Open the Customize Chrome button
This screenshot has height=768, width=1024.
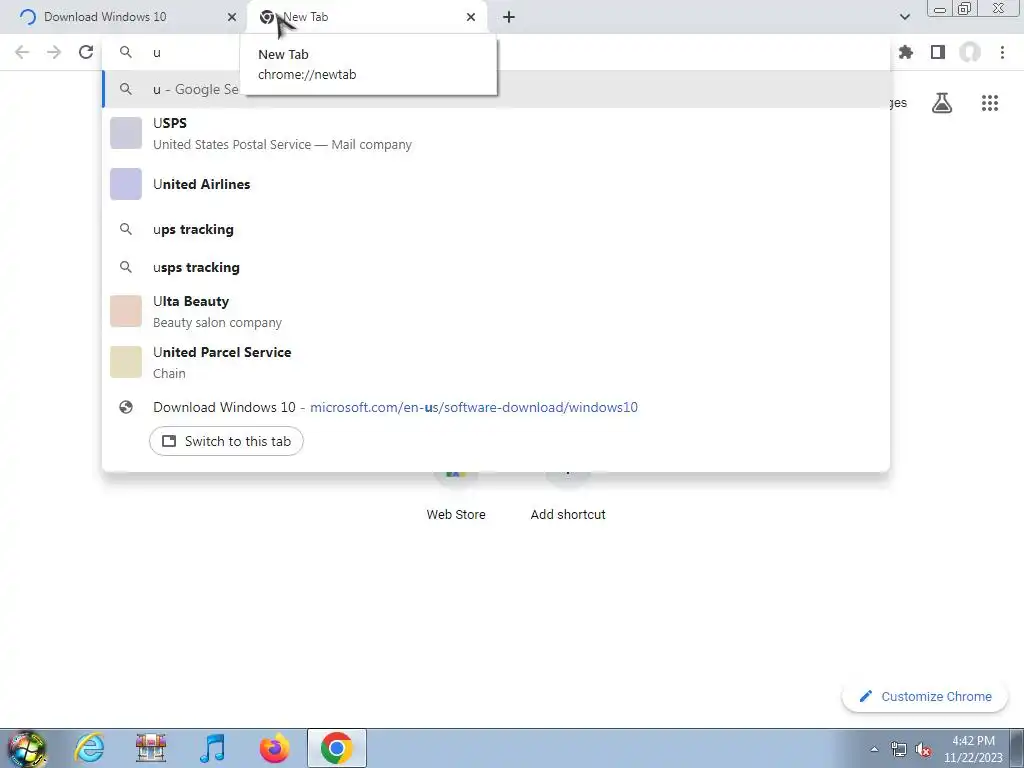(926, 697)
